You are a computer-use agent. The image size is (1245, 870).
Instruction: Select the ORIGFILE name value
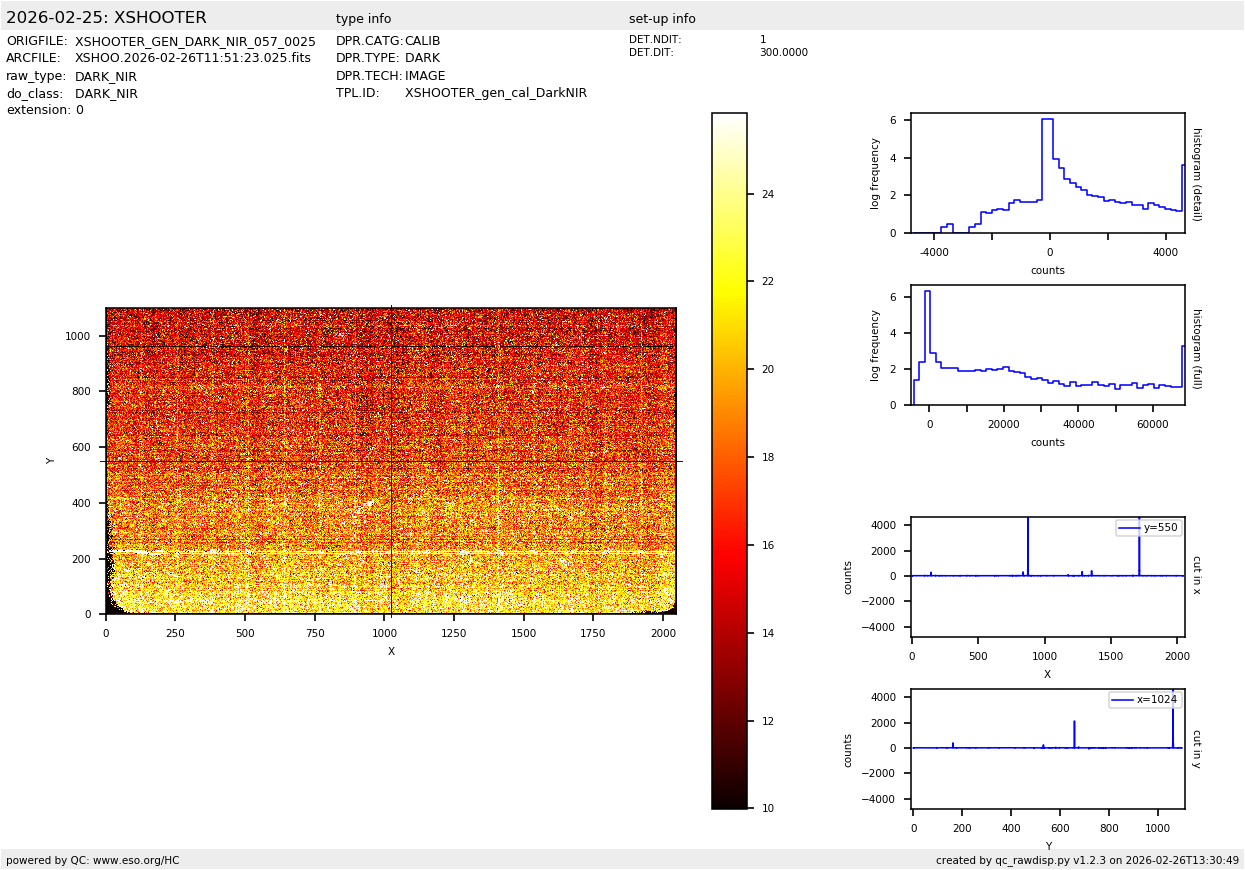[195, 42]
